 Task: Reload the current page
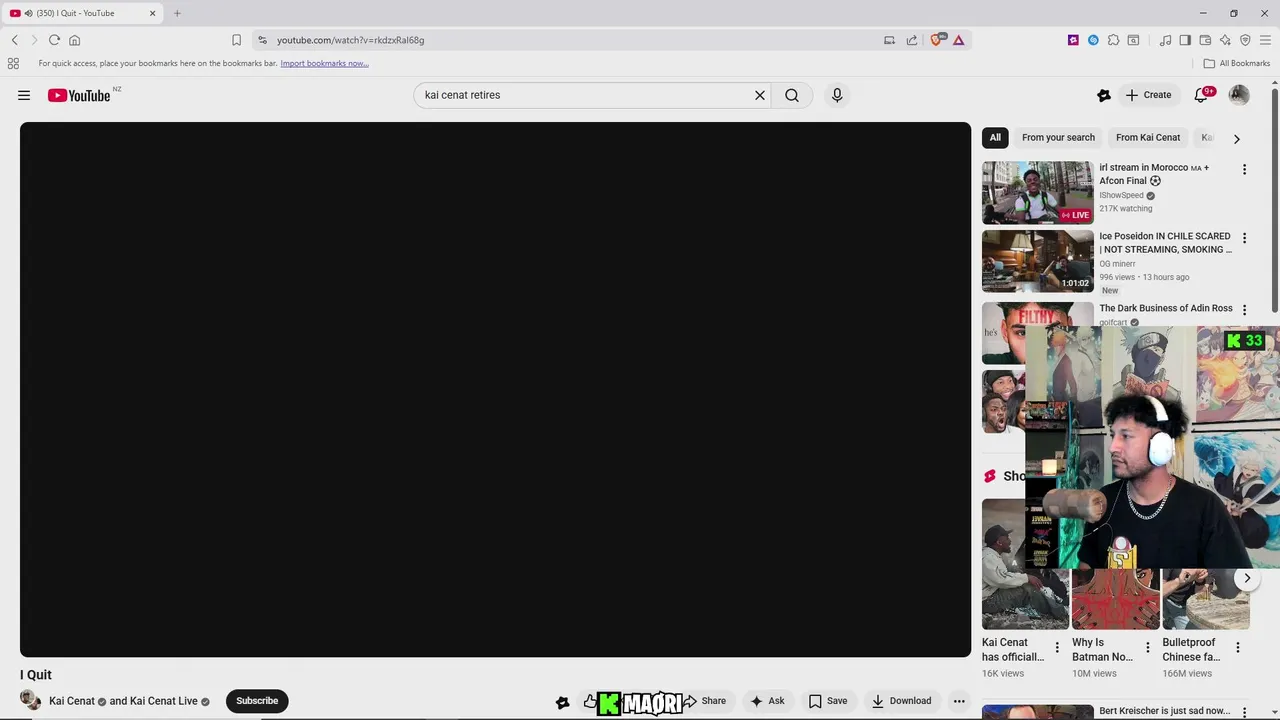[54, 40]
